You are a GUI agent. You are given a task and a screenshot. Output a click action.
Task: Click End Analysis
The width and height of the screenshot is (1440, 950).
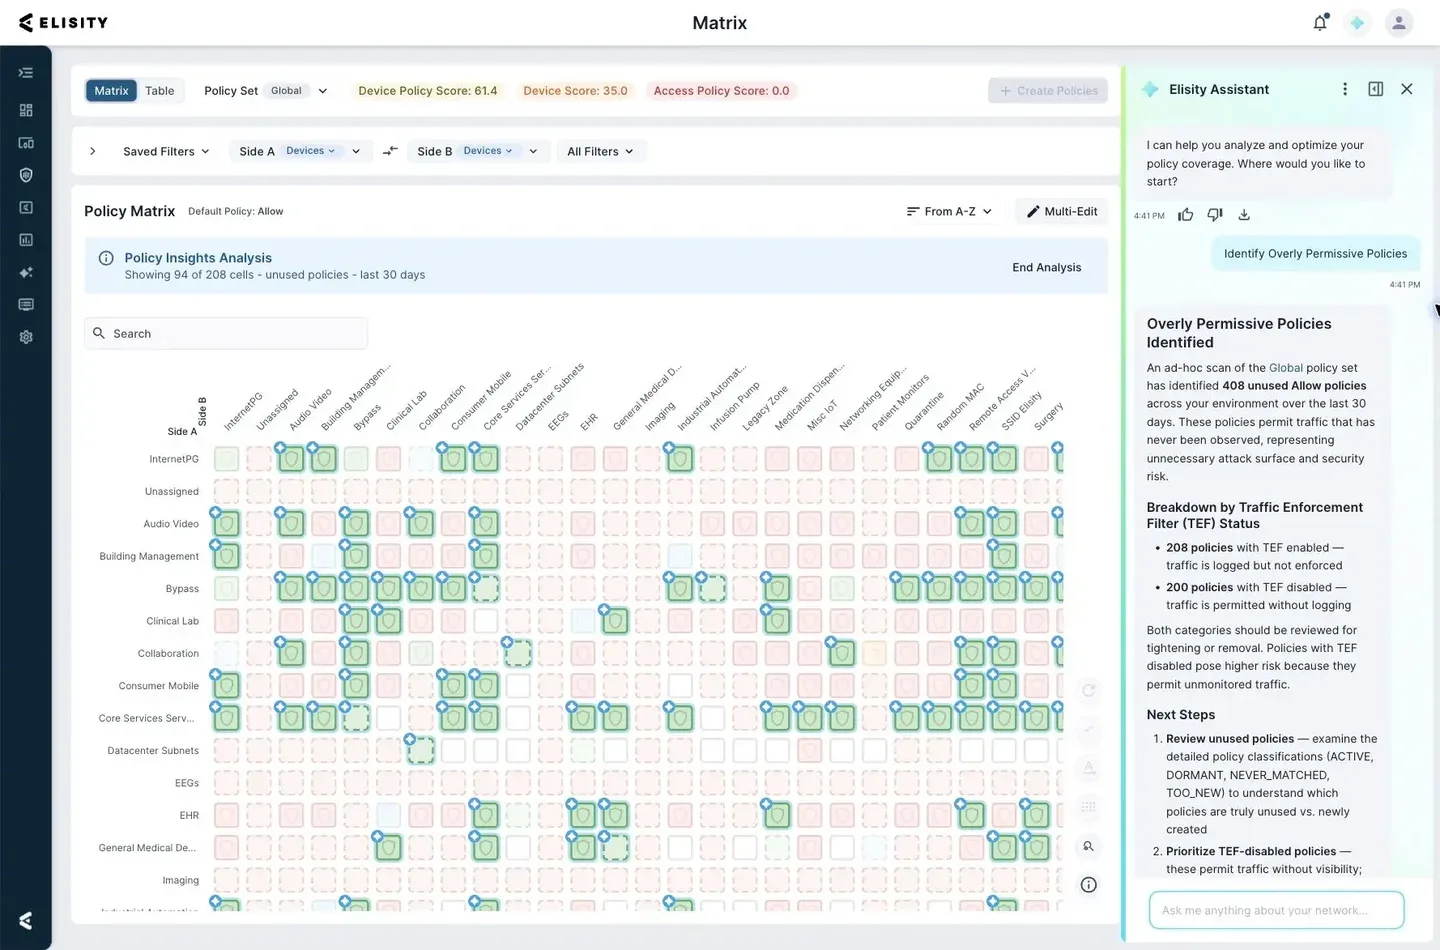pyautogui.click(x=1046, y=268)
